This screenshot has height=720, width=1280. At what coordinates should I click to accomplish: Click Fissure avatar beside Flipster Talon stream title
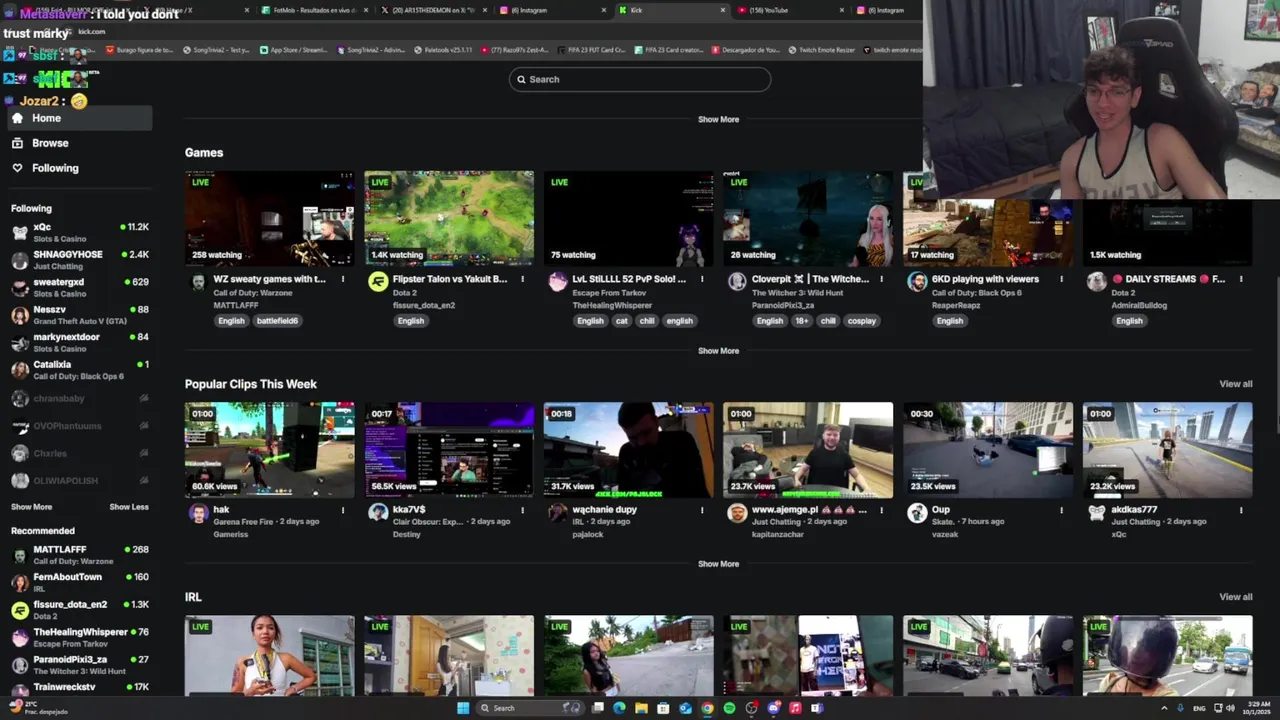378,282
